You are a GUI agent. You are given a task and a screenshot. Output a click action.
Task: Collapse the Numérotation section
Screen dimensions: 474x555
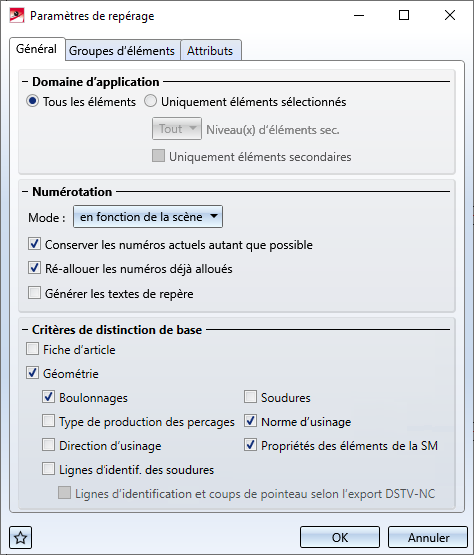tap(25, 191)
